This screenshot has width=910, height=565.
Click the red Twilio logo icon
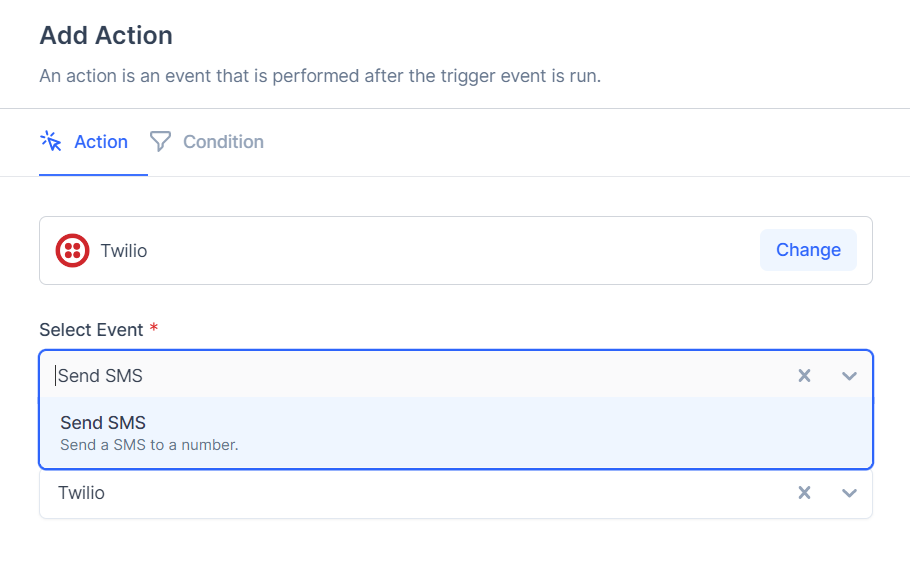(x=73, y=251)
